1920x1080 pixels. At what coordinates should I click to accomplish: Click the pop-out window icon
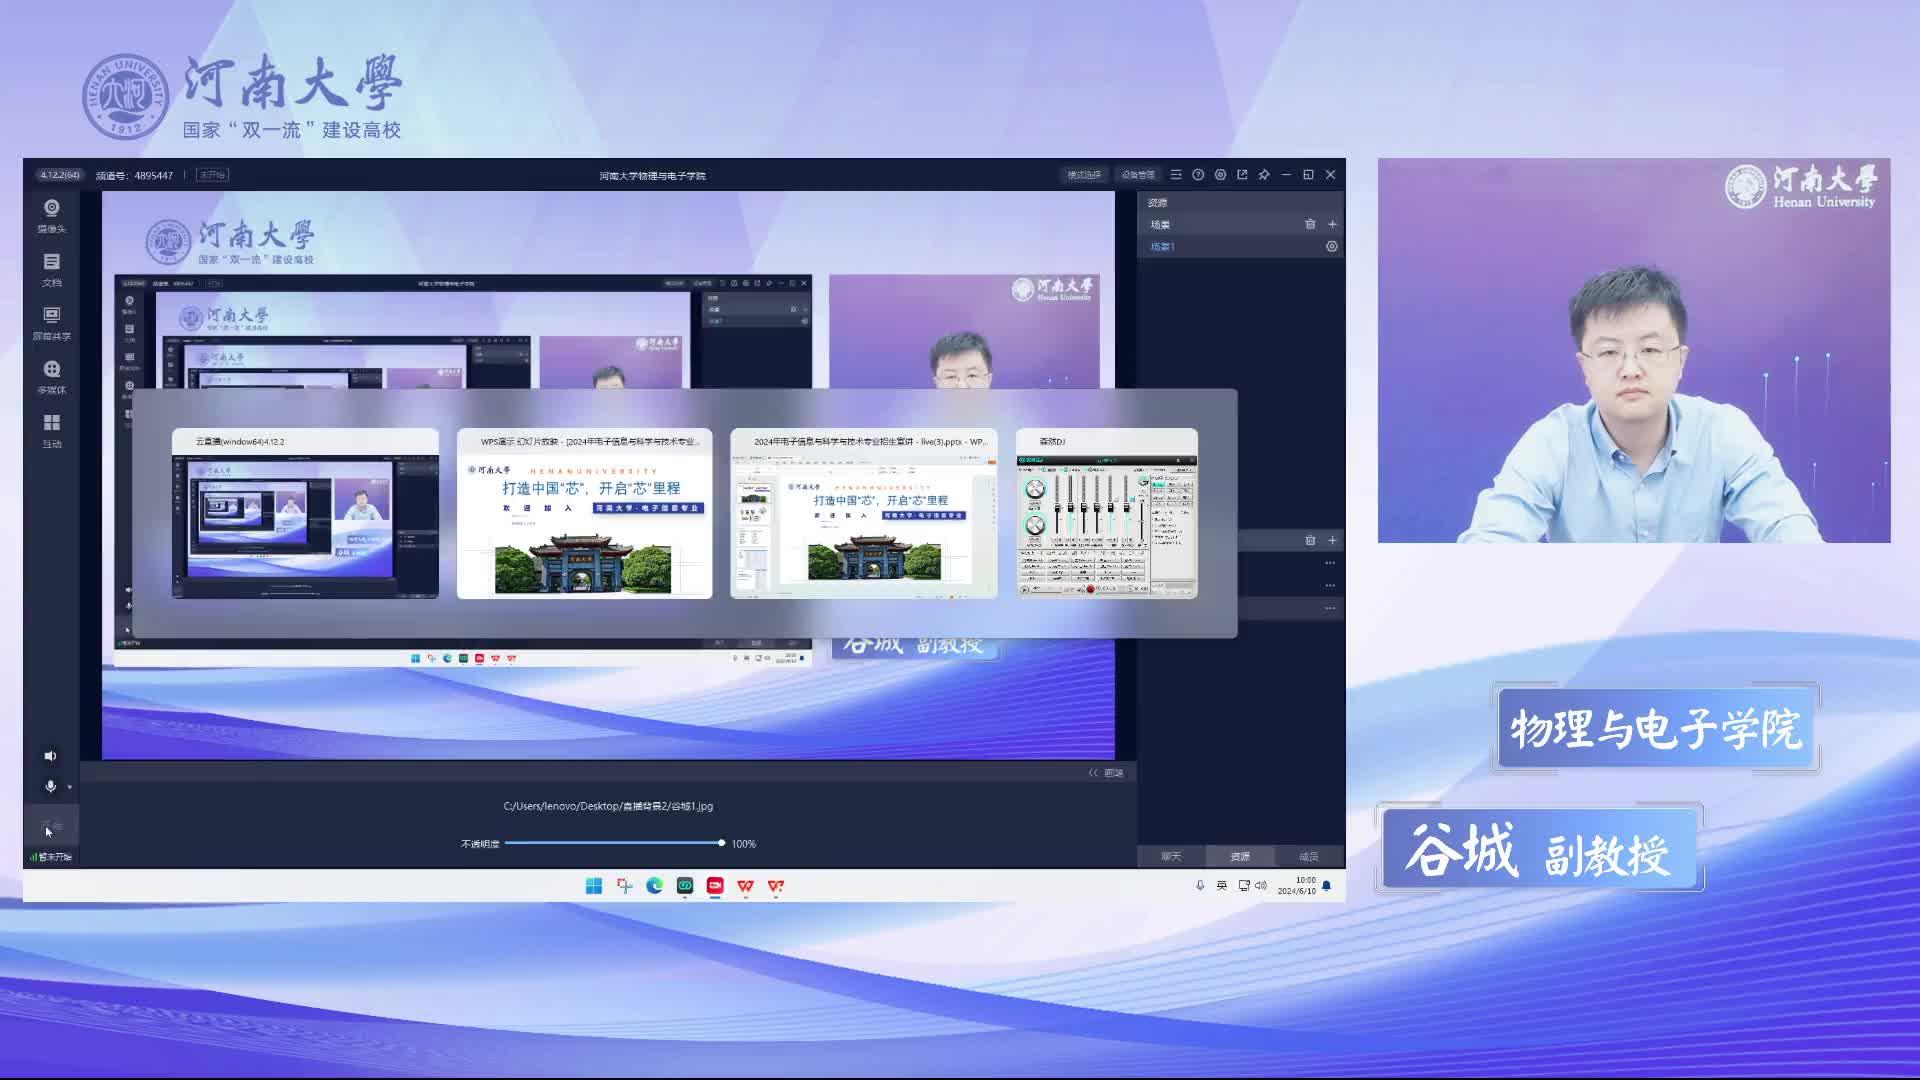coord(1242,175)
